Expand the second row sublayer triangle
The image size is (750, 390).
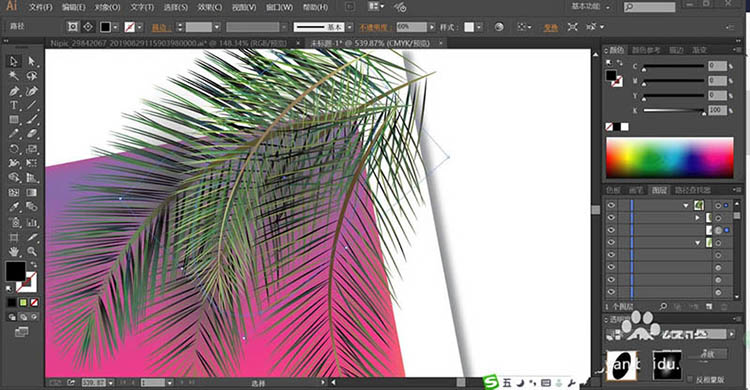698,218
